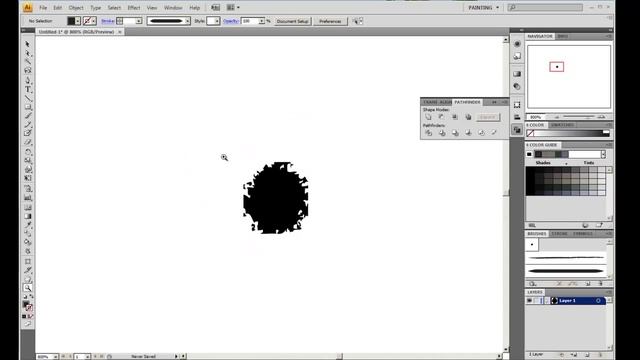Image resolution: width=640 pixels, height=360 pixels.
Task: Open the stroke color dropdown in control bar
Action: 93,21
